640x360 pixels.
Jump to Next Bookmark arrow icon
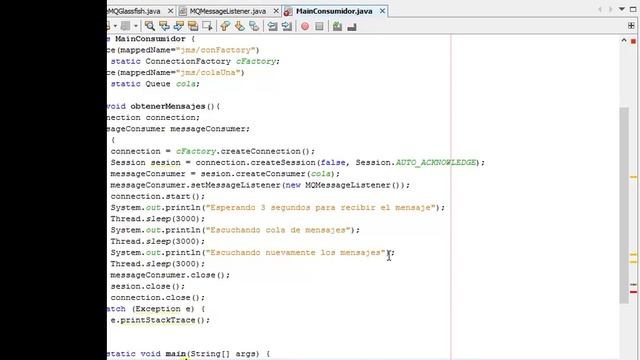point(240,26)
